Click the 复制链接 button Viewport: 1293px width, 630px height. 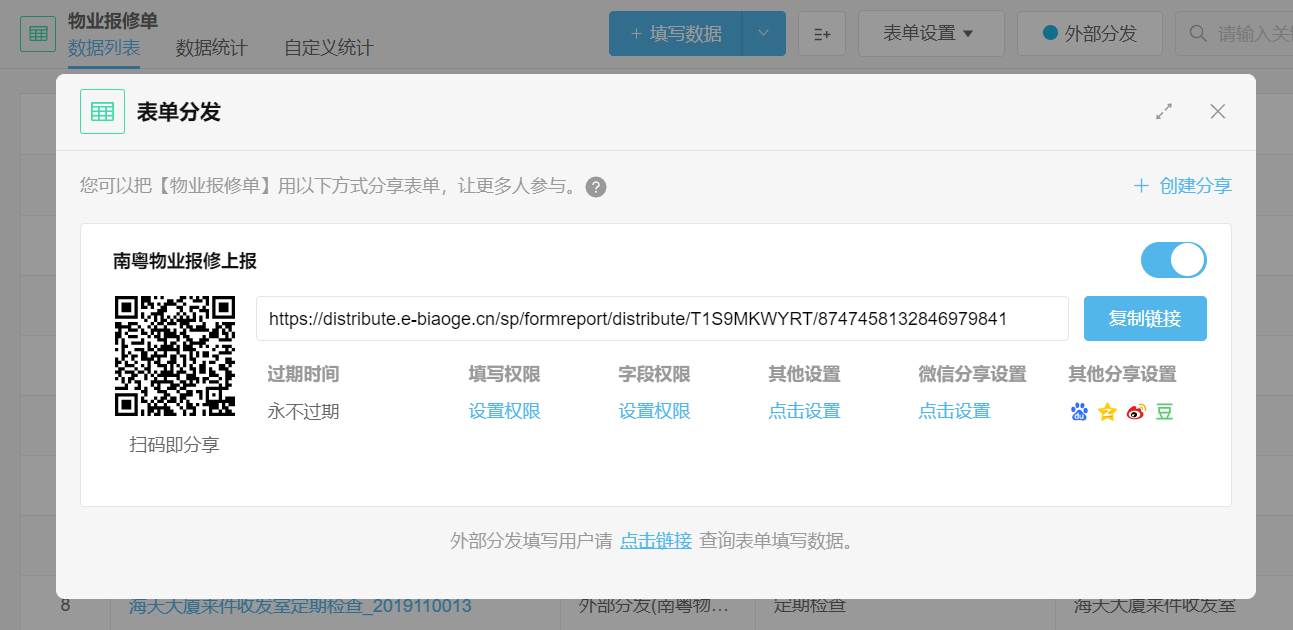[x=1145, y=319]
